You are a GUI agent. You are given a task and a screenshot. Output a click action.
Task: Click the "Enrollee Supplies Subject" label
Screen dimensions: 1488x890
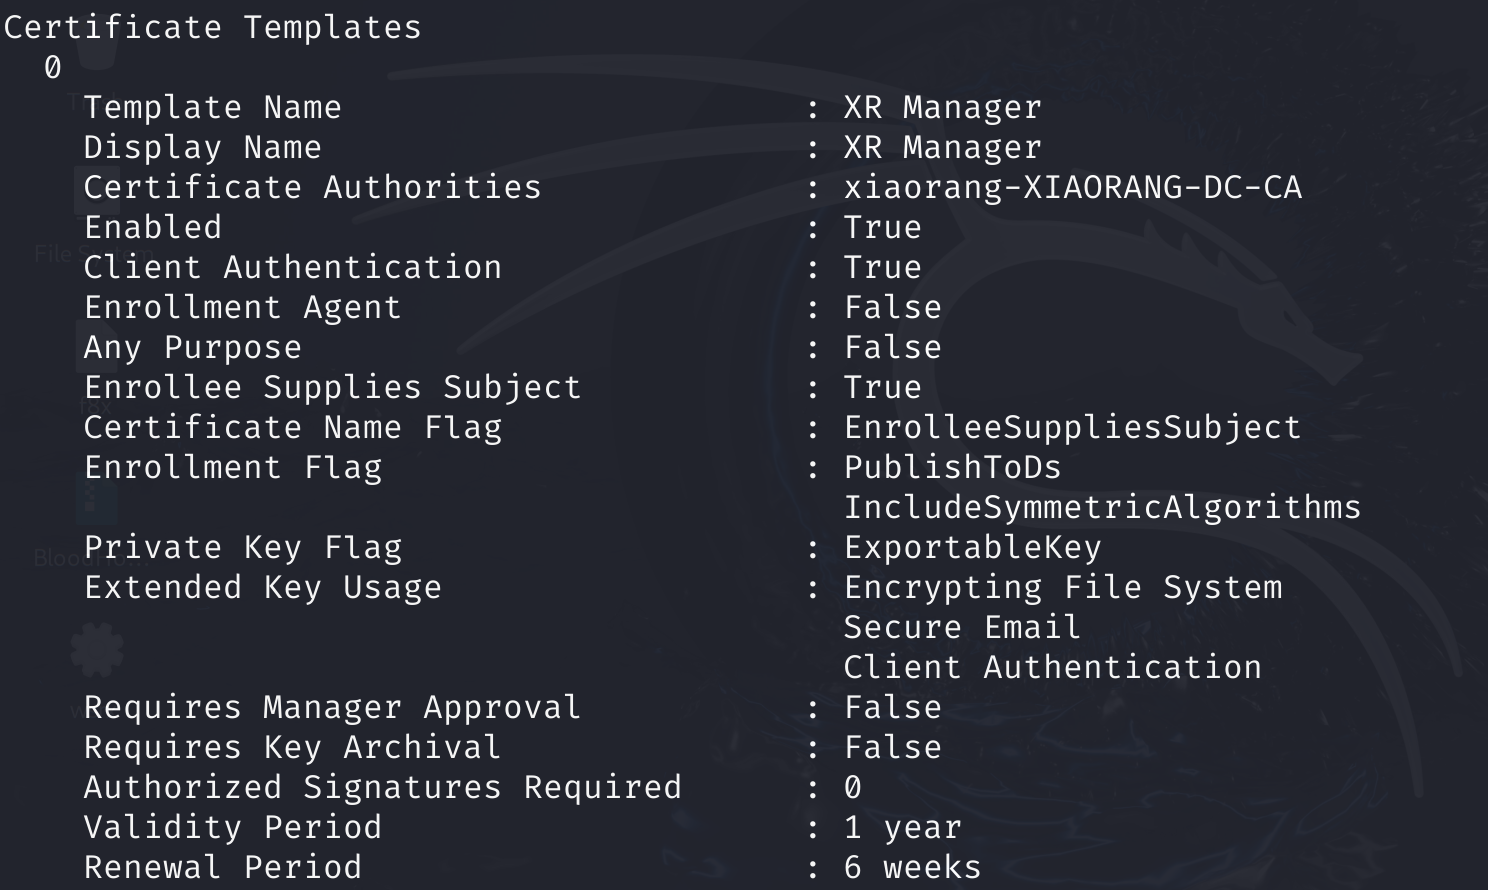(x=332, y=388)
